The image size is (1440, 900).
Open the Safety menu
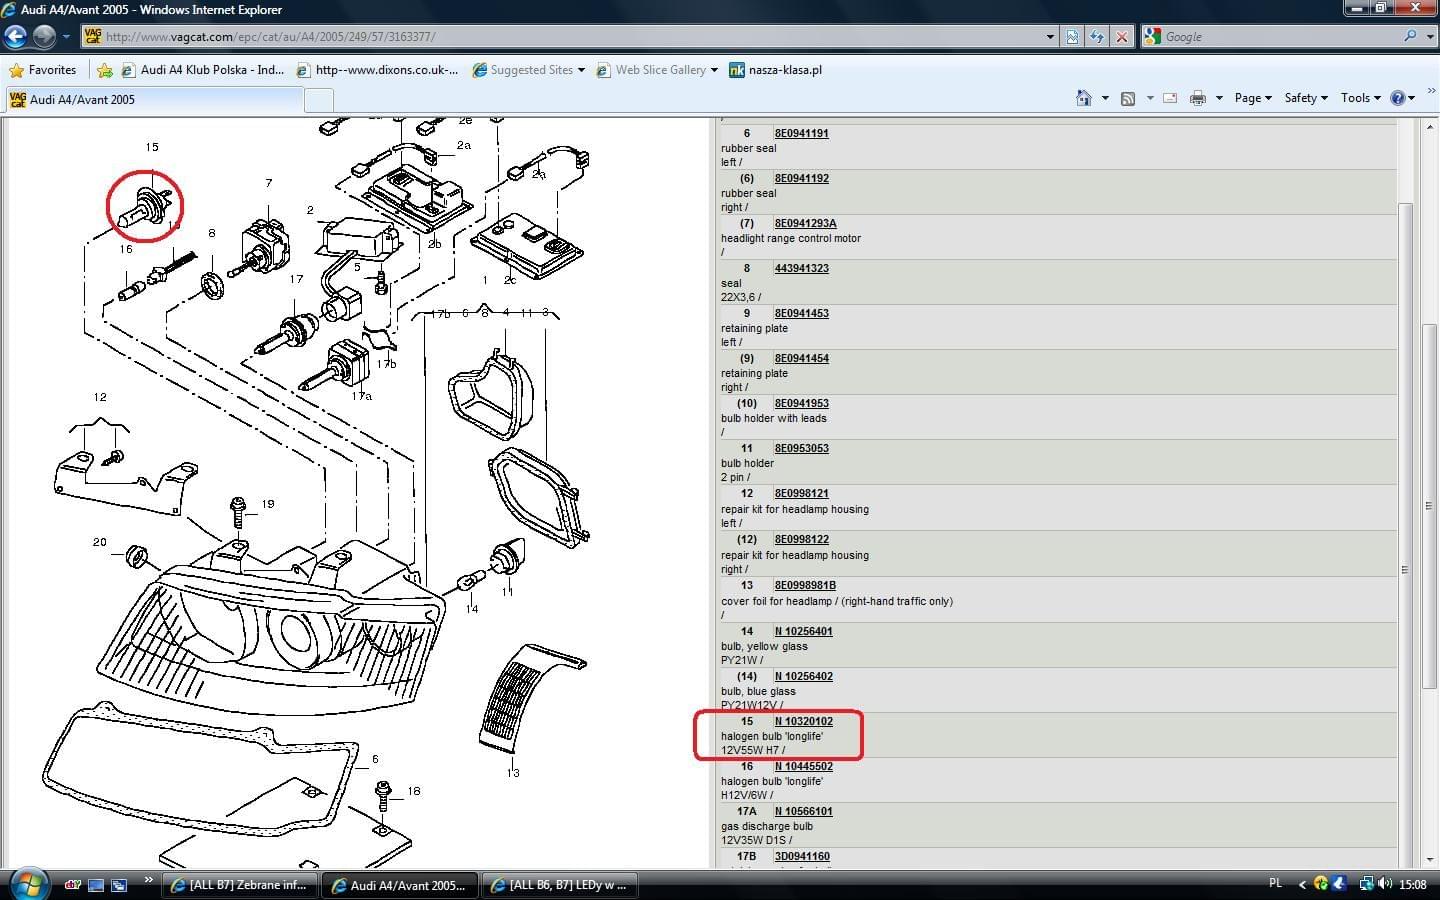point(1306,98)
